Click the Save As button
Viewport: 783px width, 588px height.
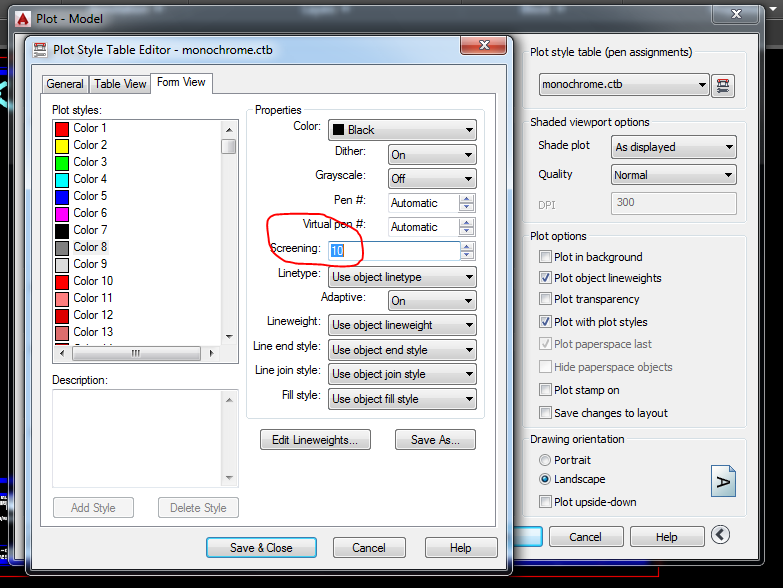tap(435, 440)
